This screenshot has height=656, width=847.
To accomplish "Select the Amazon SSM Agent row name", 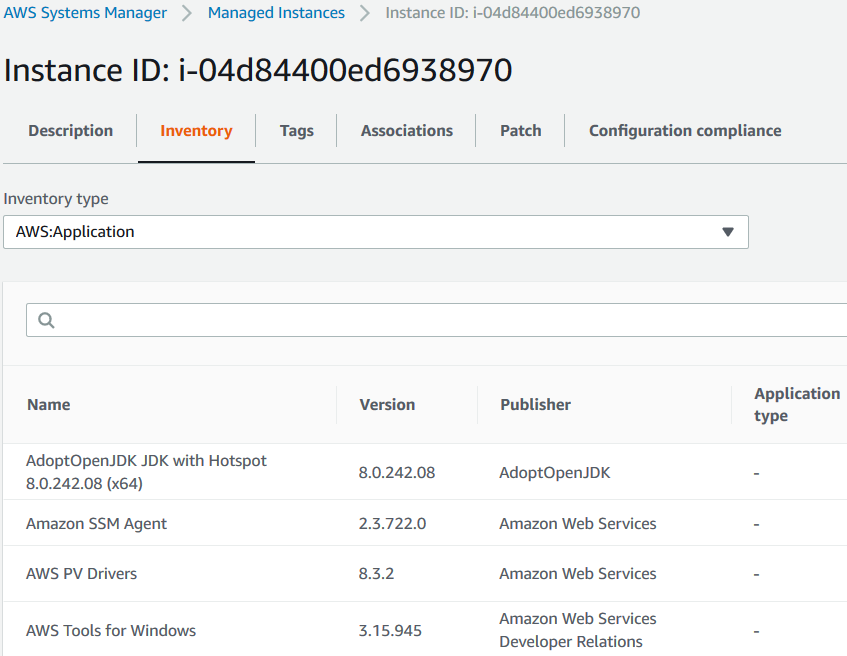I will pyautogui.click(x=97, y=524).
